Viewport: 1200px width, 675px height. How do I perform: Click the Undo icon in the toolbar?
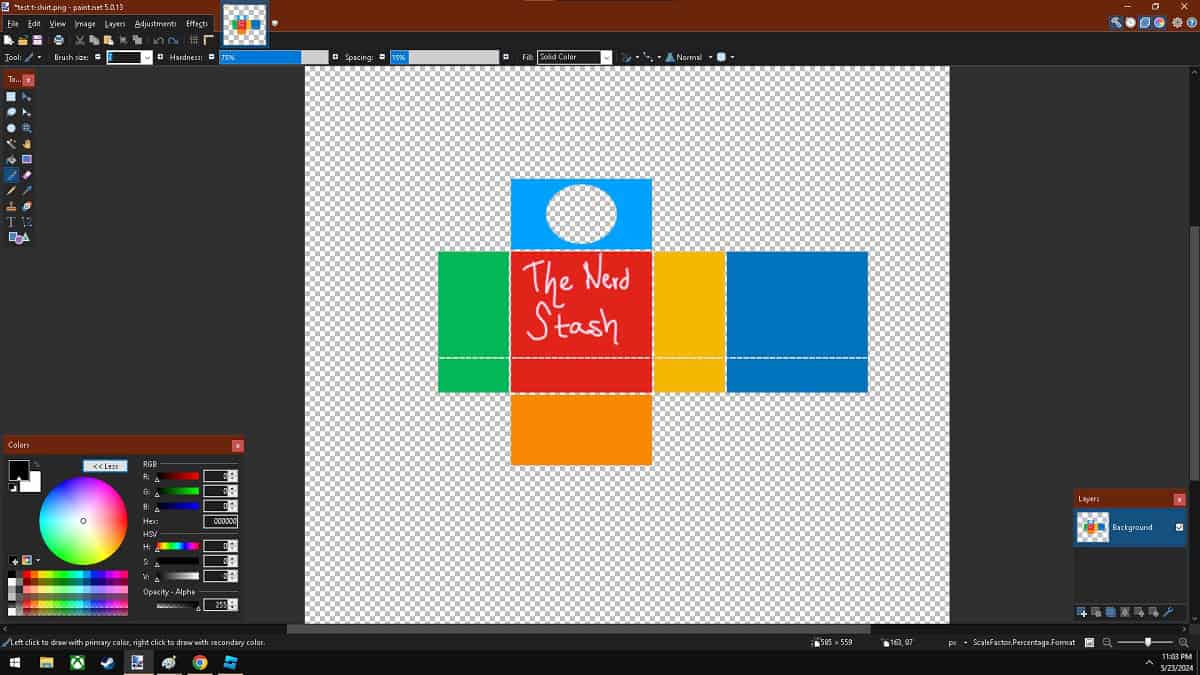(158, 39)
